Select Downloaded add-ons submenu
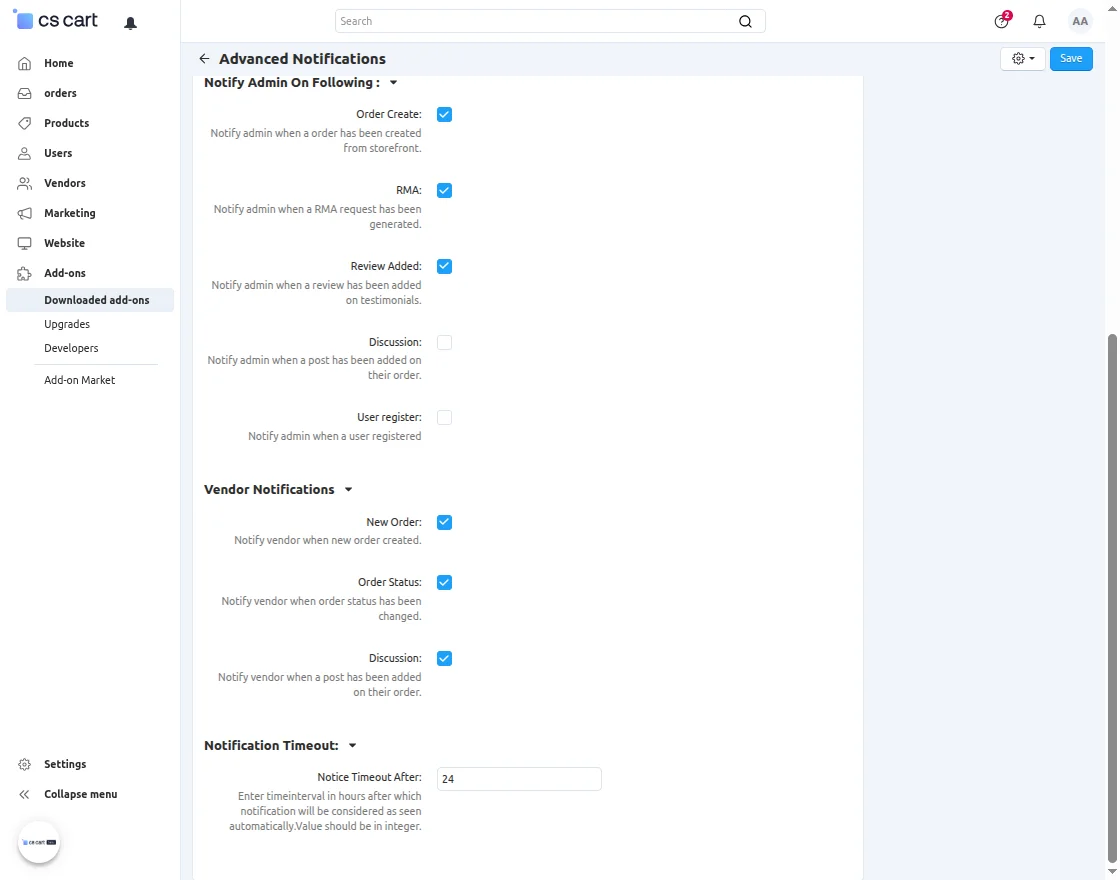Viewport: 1120px width, 880px height. pos(90,300)
